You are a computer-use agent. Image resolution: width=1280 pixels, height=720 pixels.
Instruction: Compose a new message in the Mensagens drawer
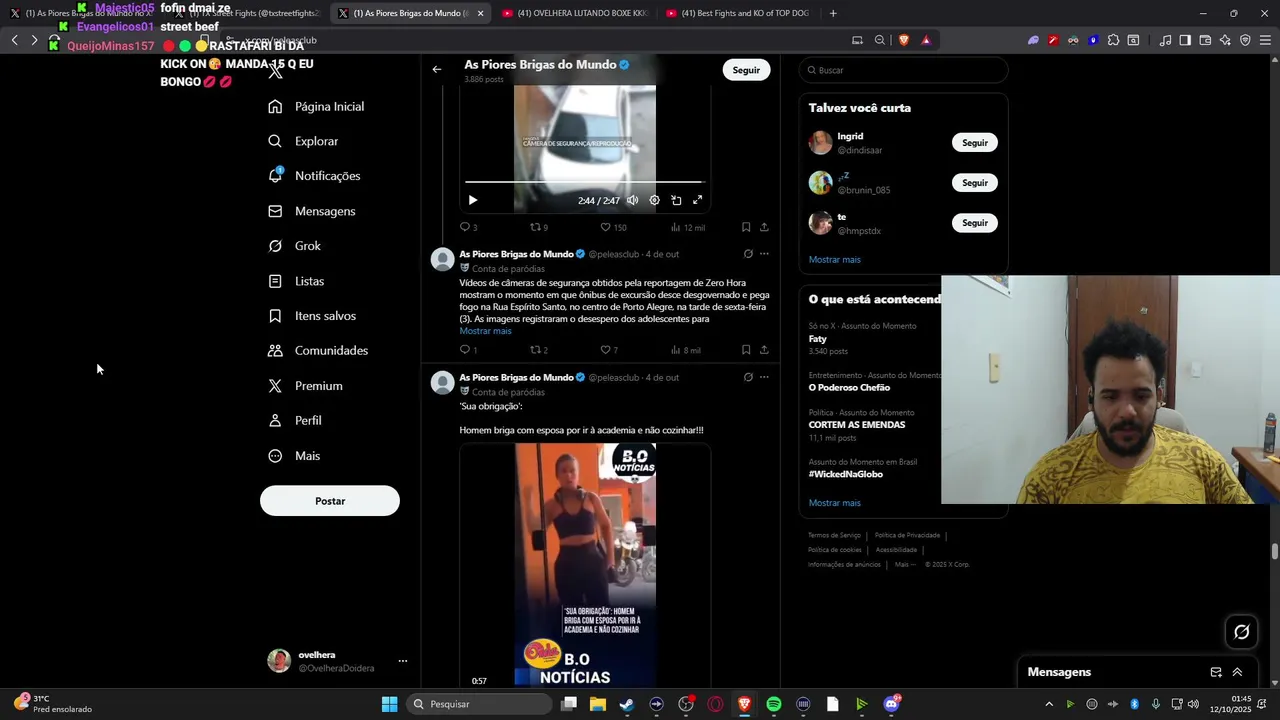tap(1216, 672)
